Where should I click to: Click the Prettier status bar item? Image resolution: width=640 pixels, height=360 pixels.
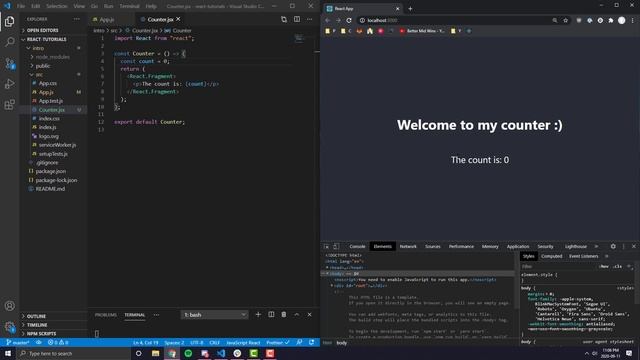[278, 342]
